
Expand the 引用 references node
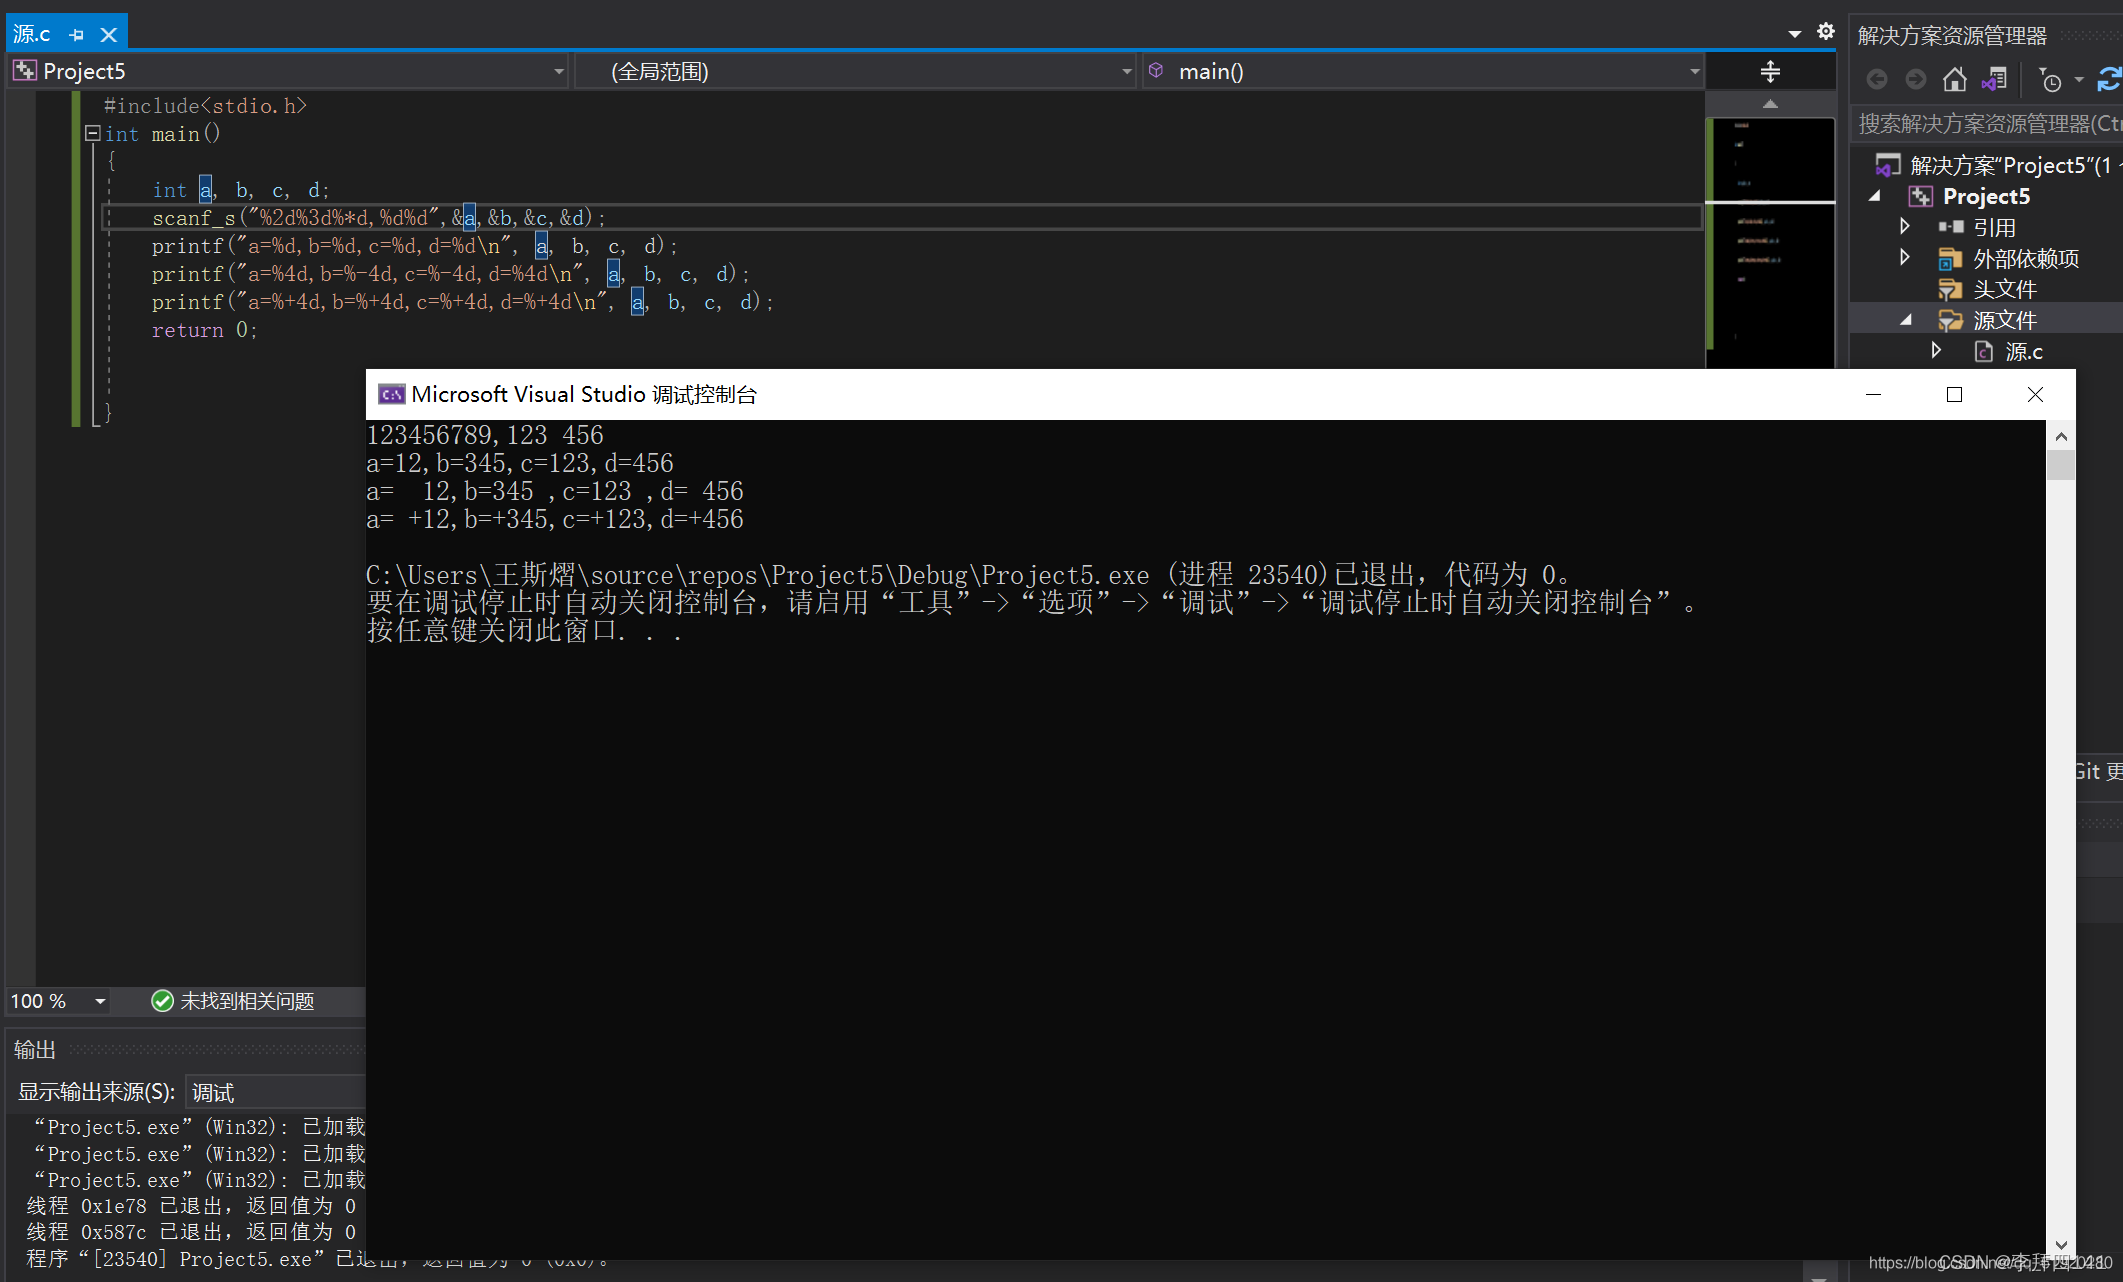point(1905,227)
